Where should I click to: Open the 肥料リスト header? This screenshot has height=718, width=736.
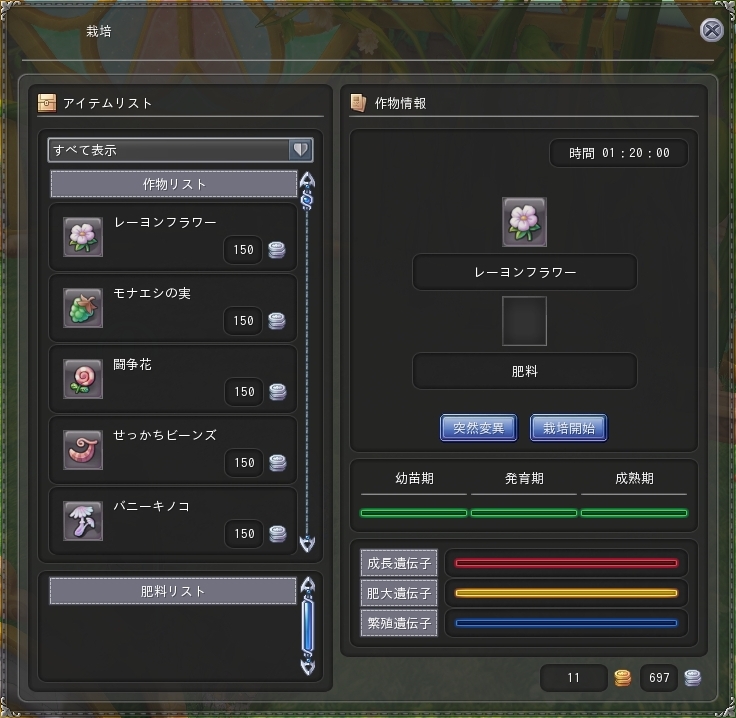point(173,591)
